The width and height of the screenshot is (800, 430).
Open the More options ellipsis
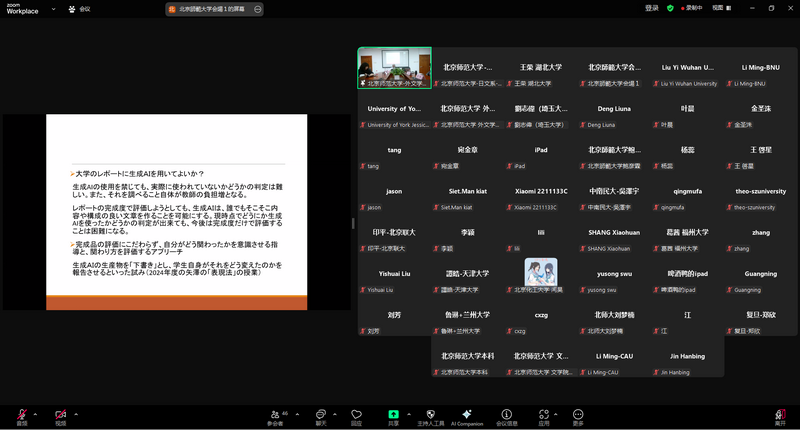[x=578, y=414]
